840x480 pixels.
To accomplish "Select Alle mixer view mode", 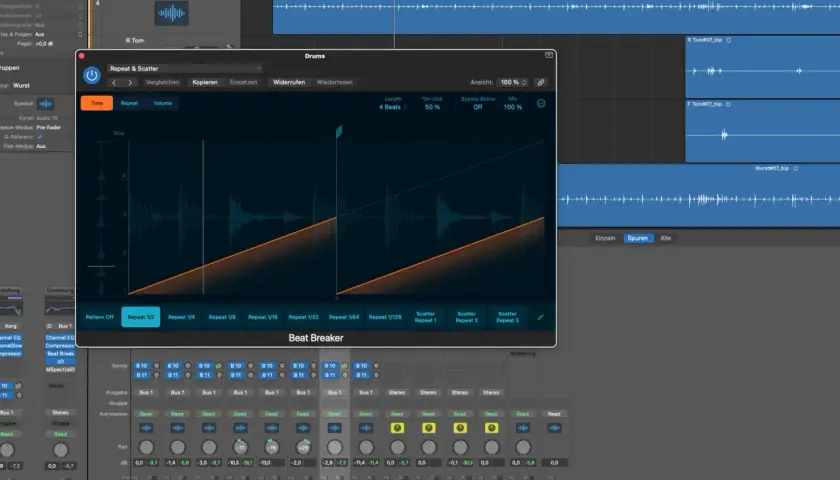I will pos(666,238).
